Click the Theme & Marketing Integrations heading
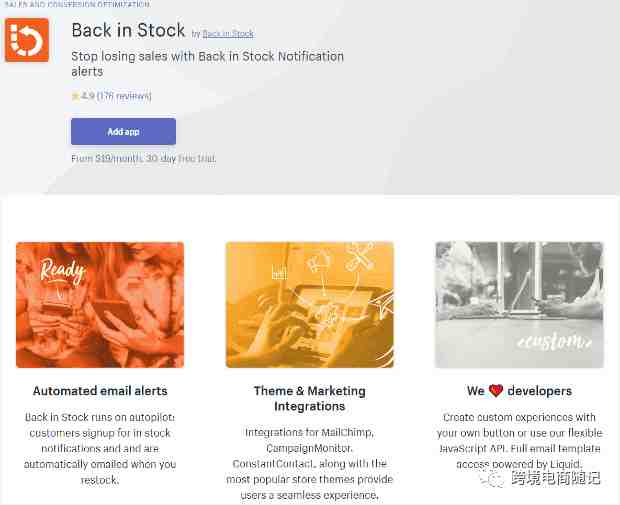Screen dimensions: 620x505 (310, 399)
